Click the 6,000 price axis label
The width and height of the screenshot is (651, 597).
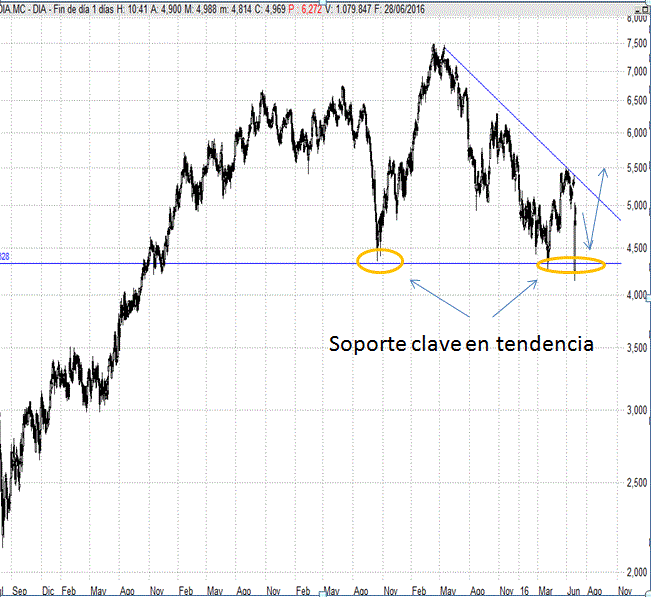click(x=636, y=133)
